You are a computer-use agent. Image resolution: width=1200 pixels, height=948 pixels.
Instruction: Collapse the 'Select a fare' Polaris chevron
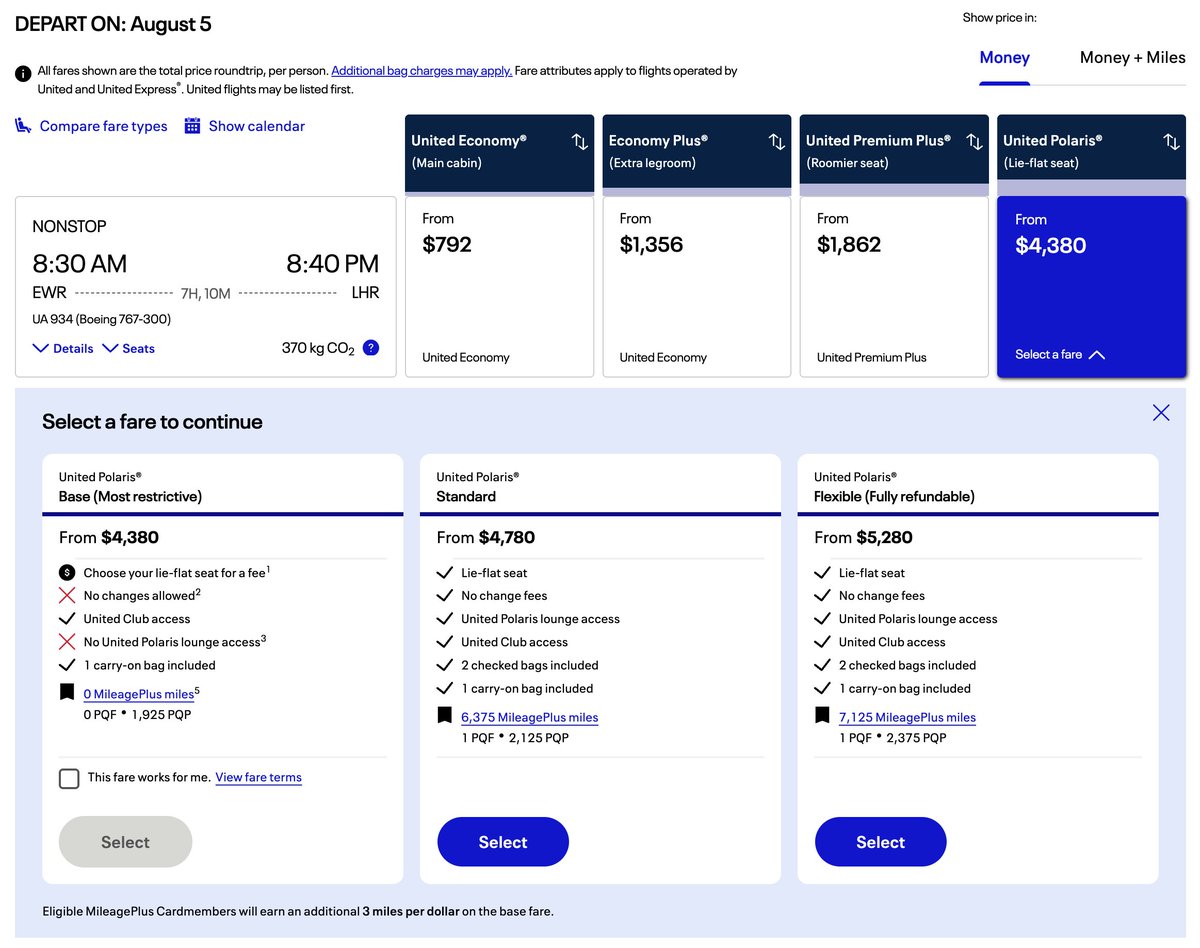1097,355
